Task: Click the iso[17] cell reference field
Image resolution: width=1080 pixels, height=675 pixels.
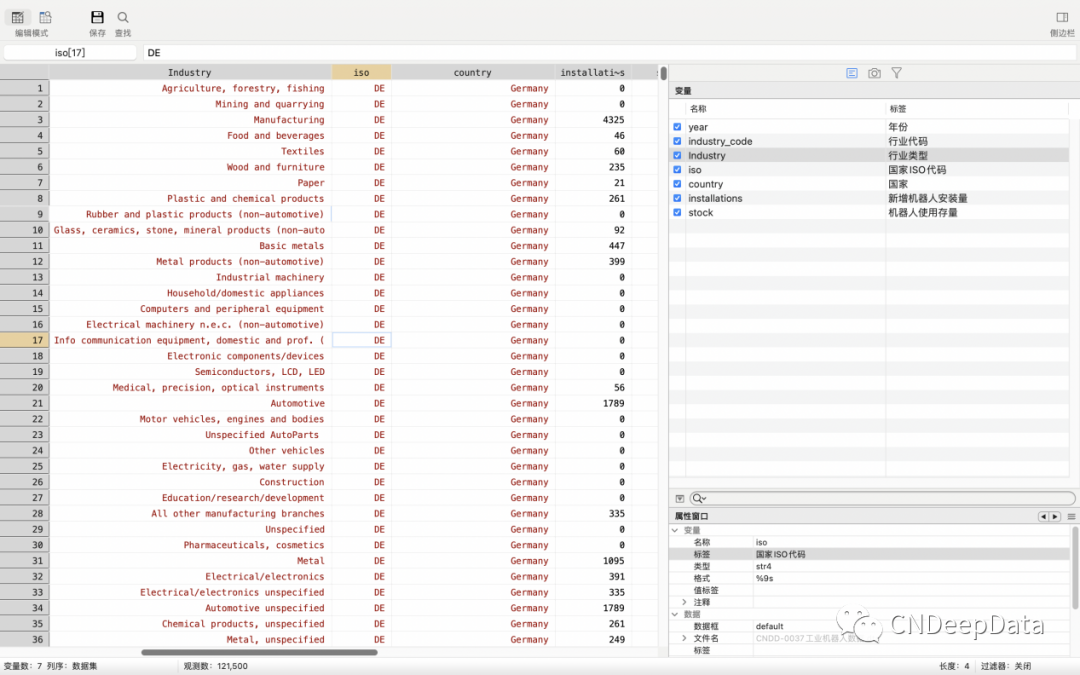Action: tap(70, 52)
